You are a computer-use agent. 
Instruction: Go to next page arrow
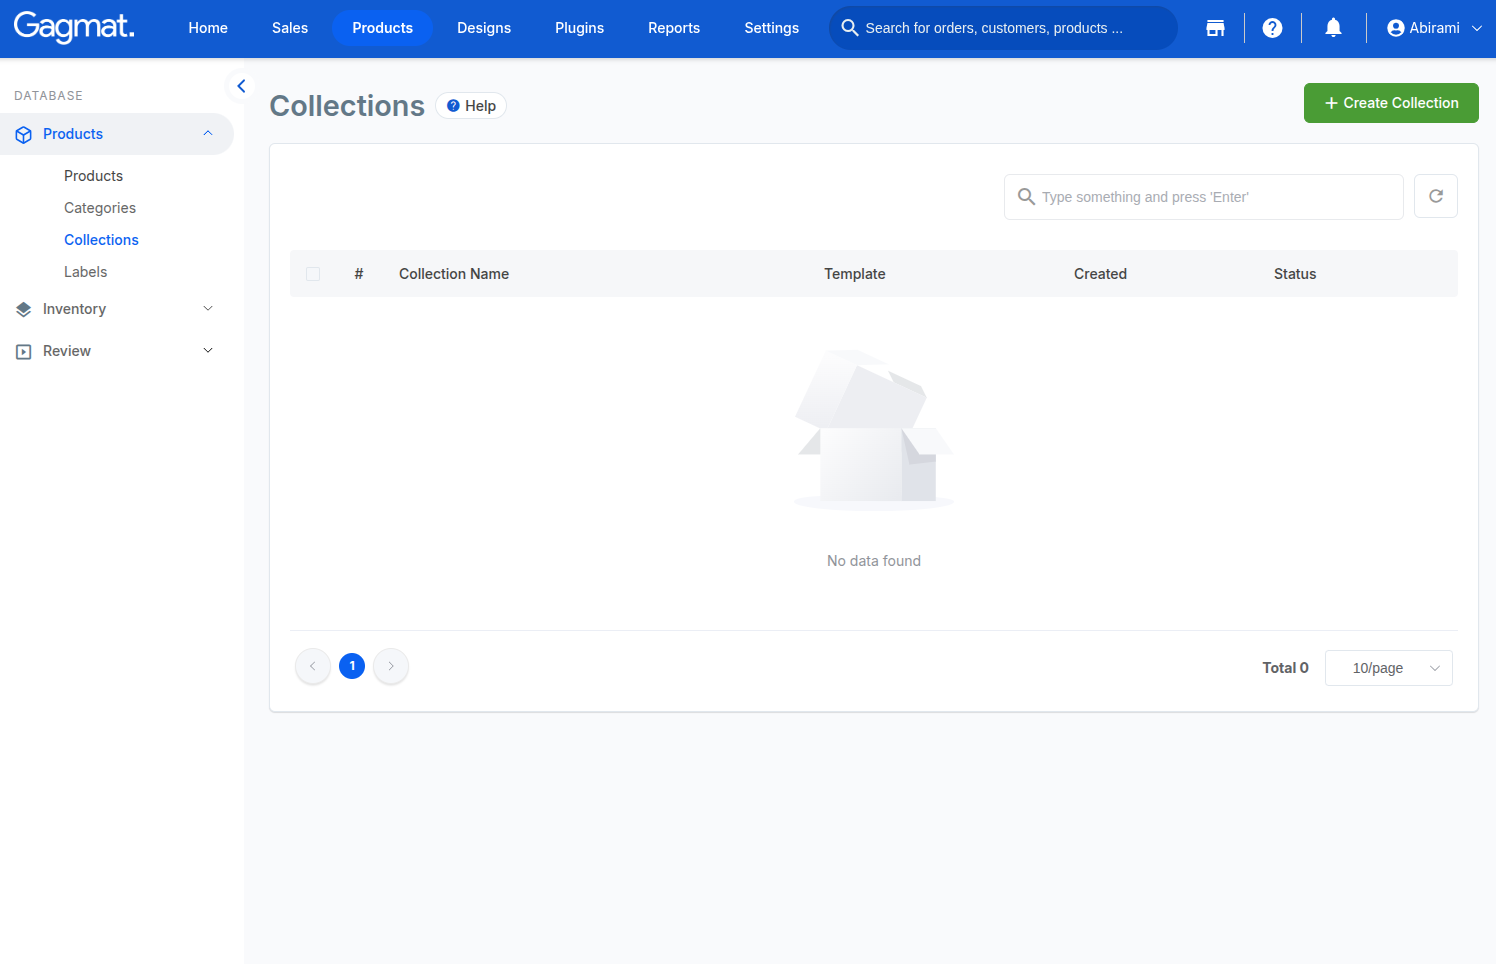point(391,666)
